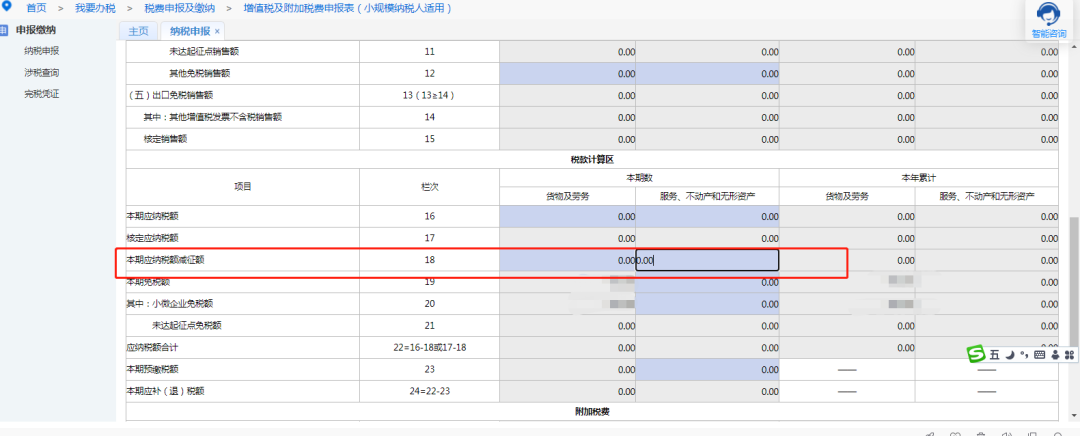Click 栏次 number 15 cell
Viewport: 1080px width, 436px height.
(430, 139)
